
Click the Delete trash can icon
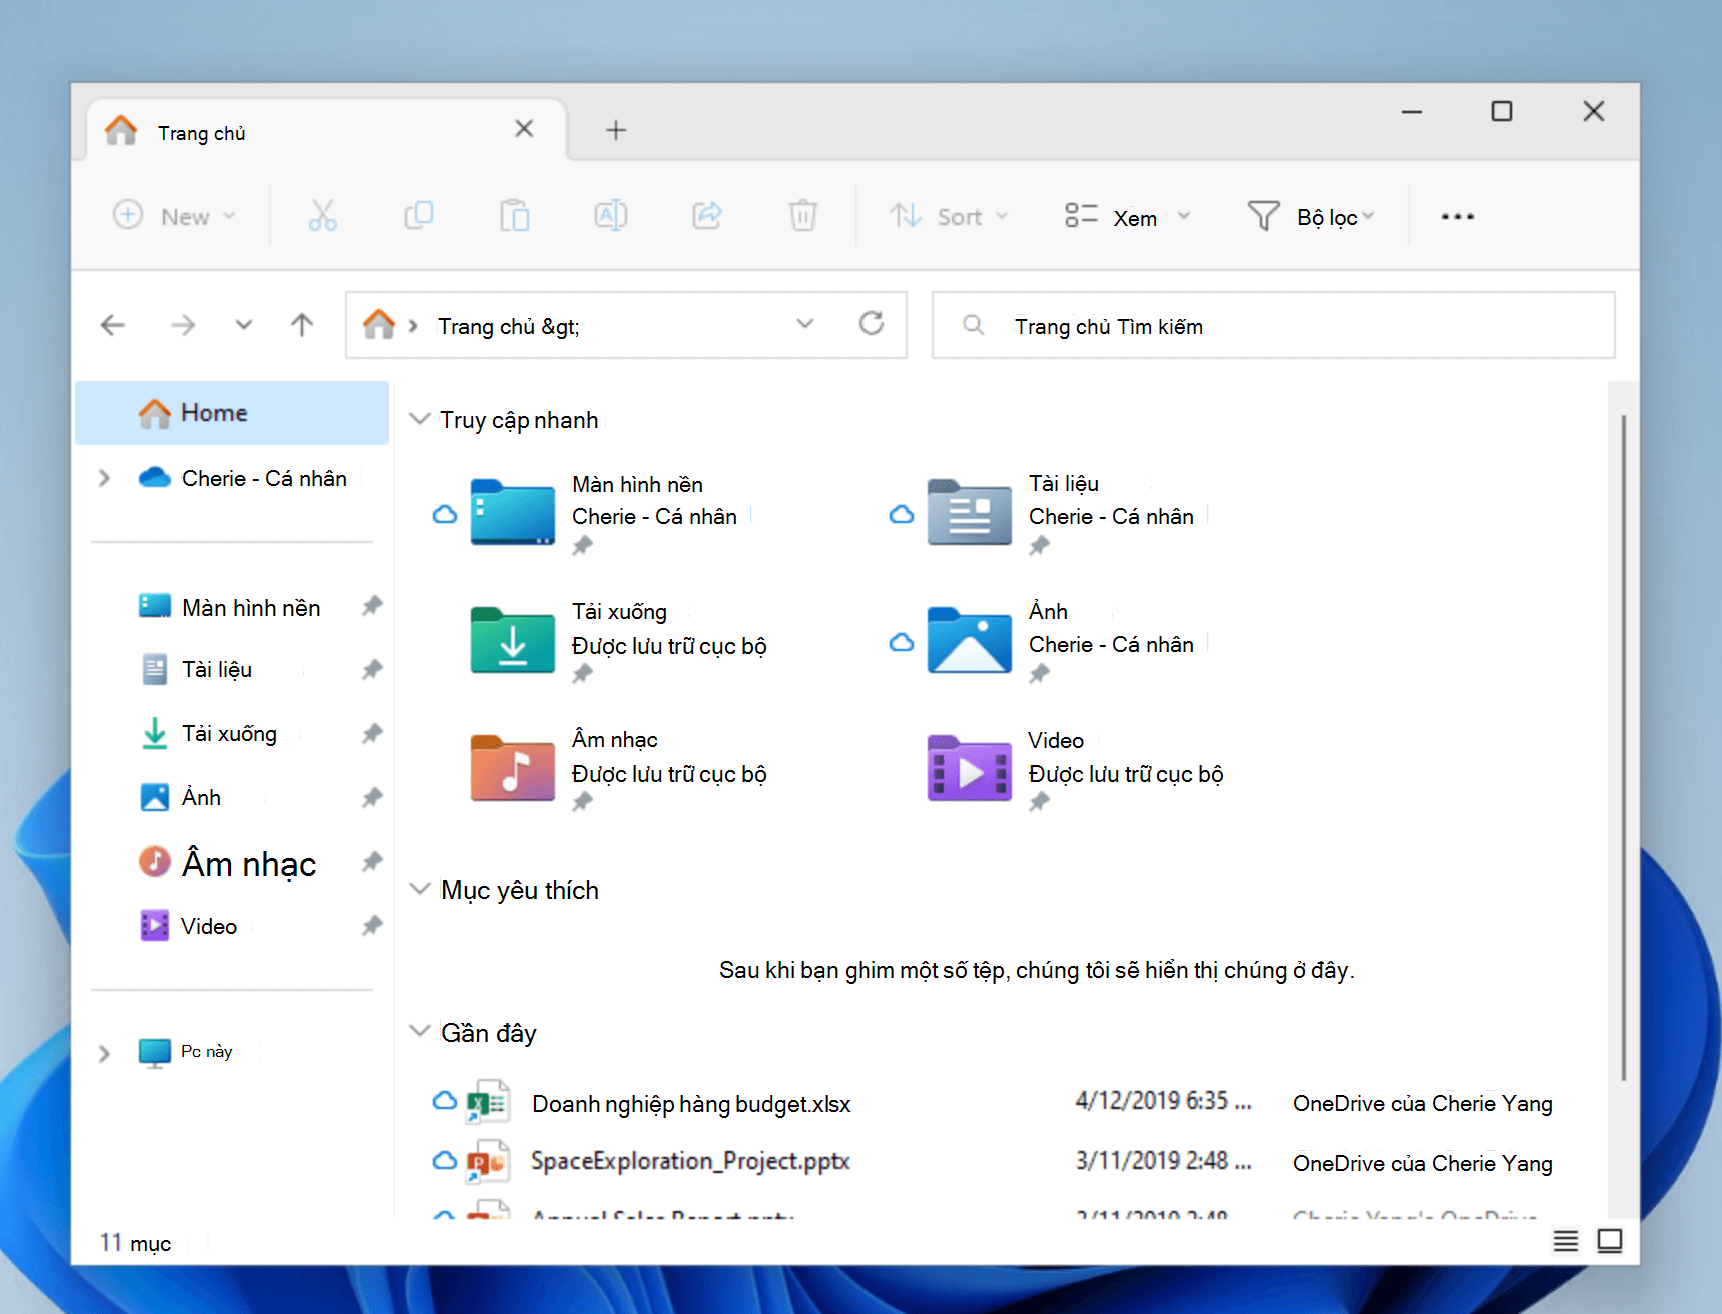pyautogui.click(x=802, y=215)
